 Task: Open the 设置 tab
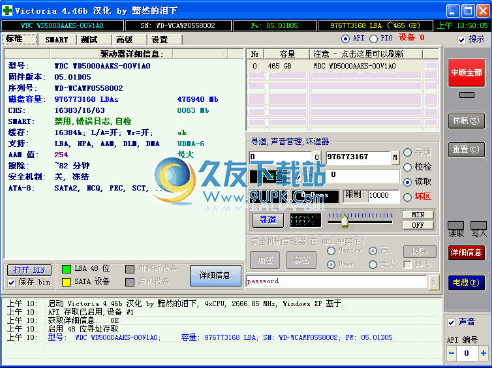coord(160,40)
